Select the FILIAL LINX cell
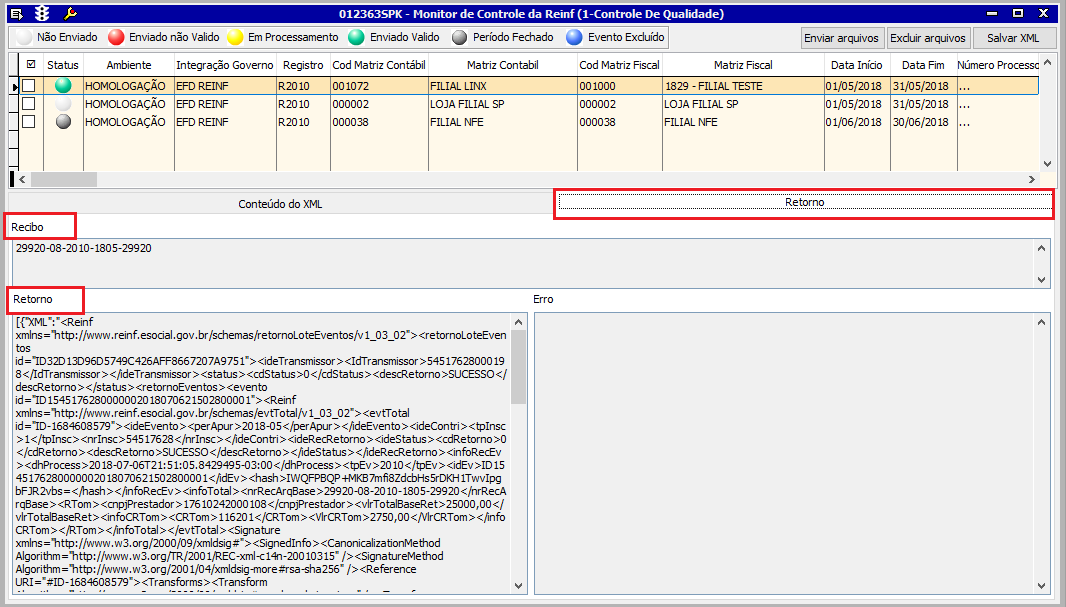 502,86
